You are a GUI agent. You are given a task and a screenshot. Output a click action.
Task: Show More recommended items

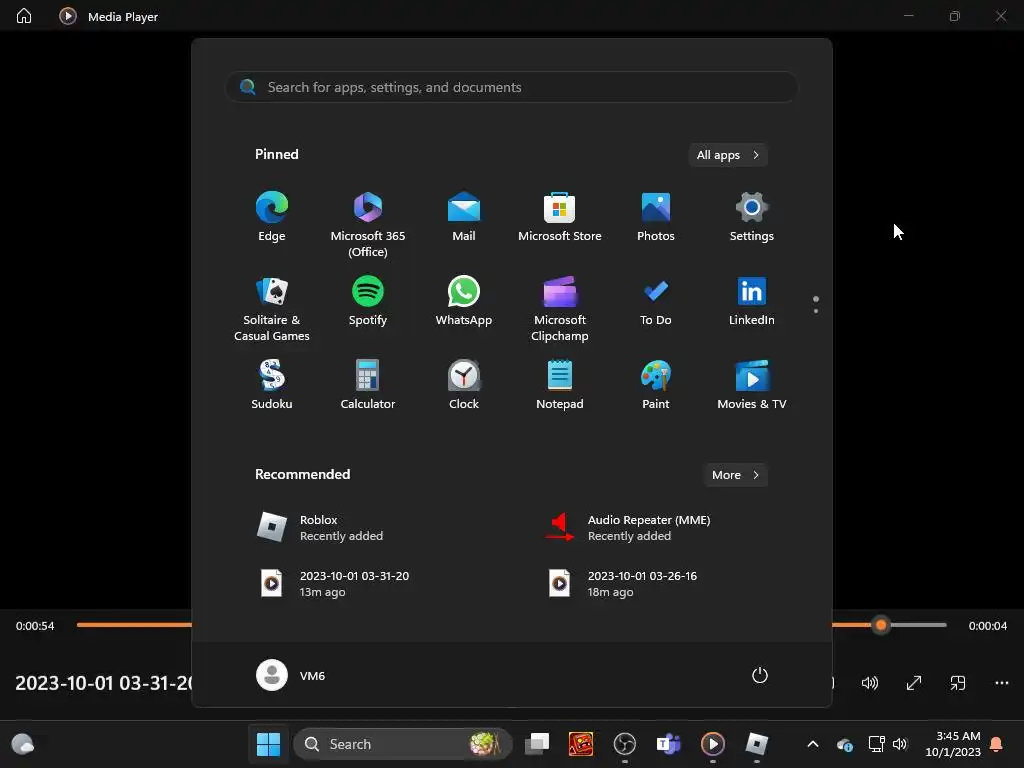735,475
